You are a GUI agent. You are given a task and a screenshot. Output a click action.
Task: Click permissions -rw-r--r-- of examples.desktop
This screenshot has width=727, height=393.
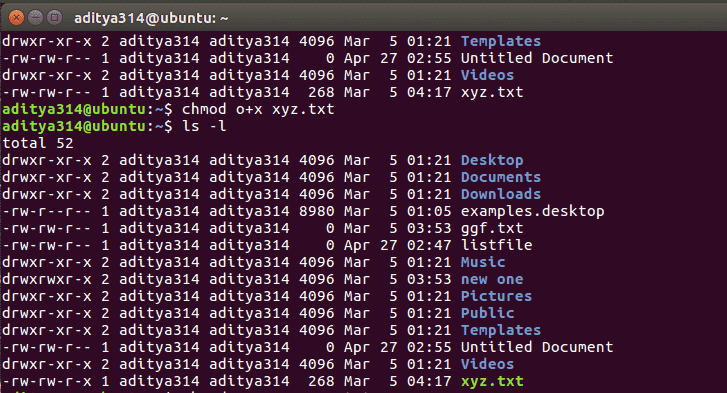[46, 211]
